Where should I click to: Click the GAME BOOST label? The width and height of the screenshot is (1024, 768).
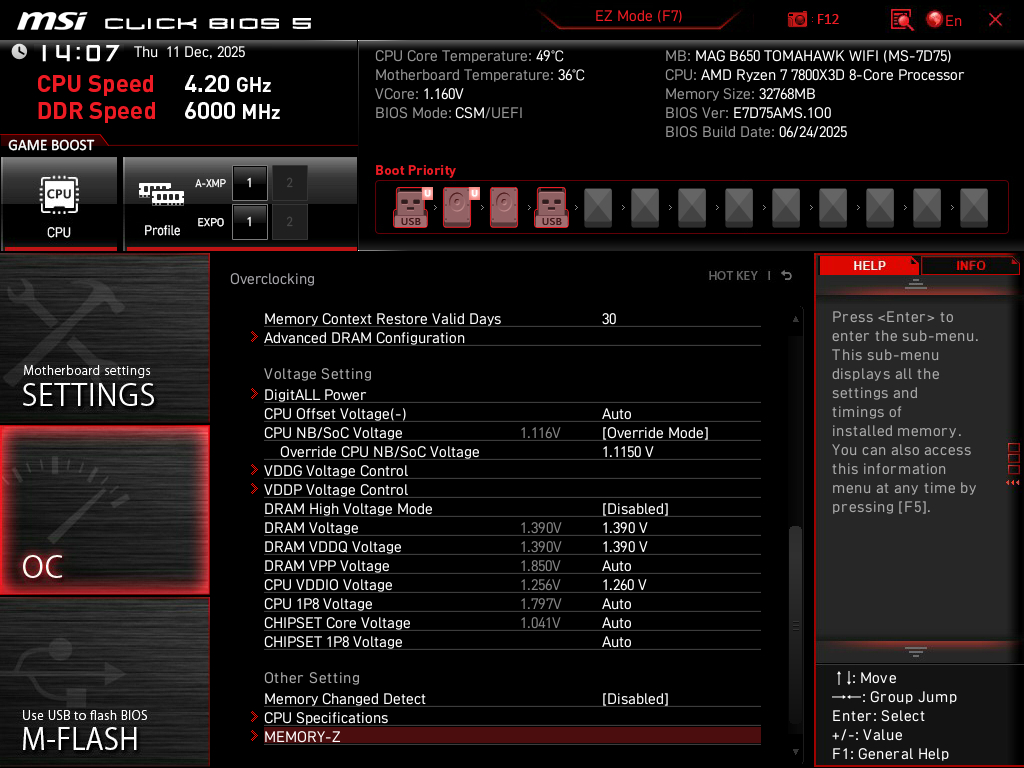(x=51, y=145)
